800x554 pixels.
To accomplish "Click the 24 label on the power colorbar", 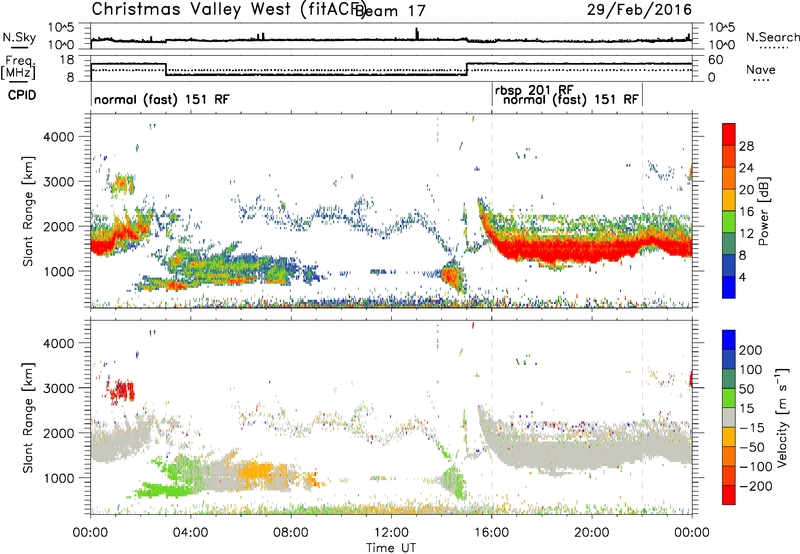I will [746, 168].
